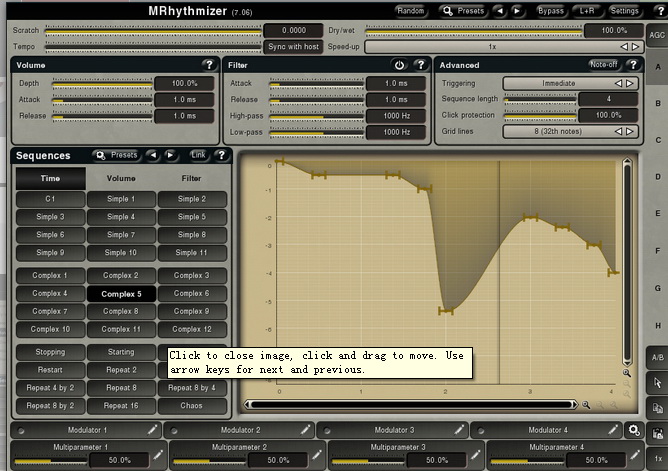The height and width of the screenshot is (471, 668).
Task: Step Speed-up to previous value
Action: 624,47
